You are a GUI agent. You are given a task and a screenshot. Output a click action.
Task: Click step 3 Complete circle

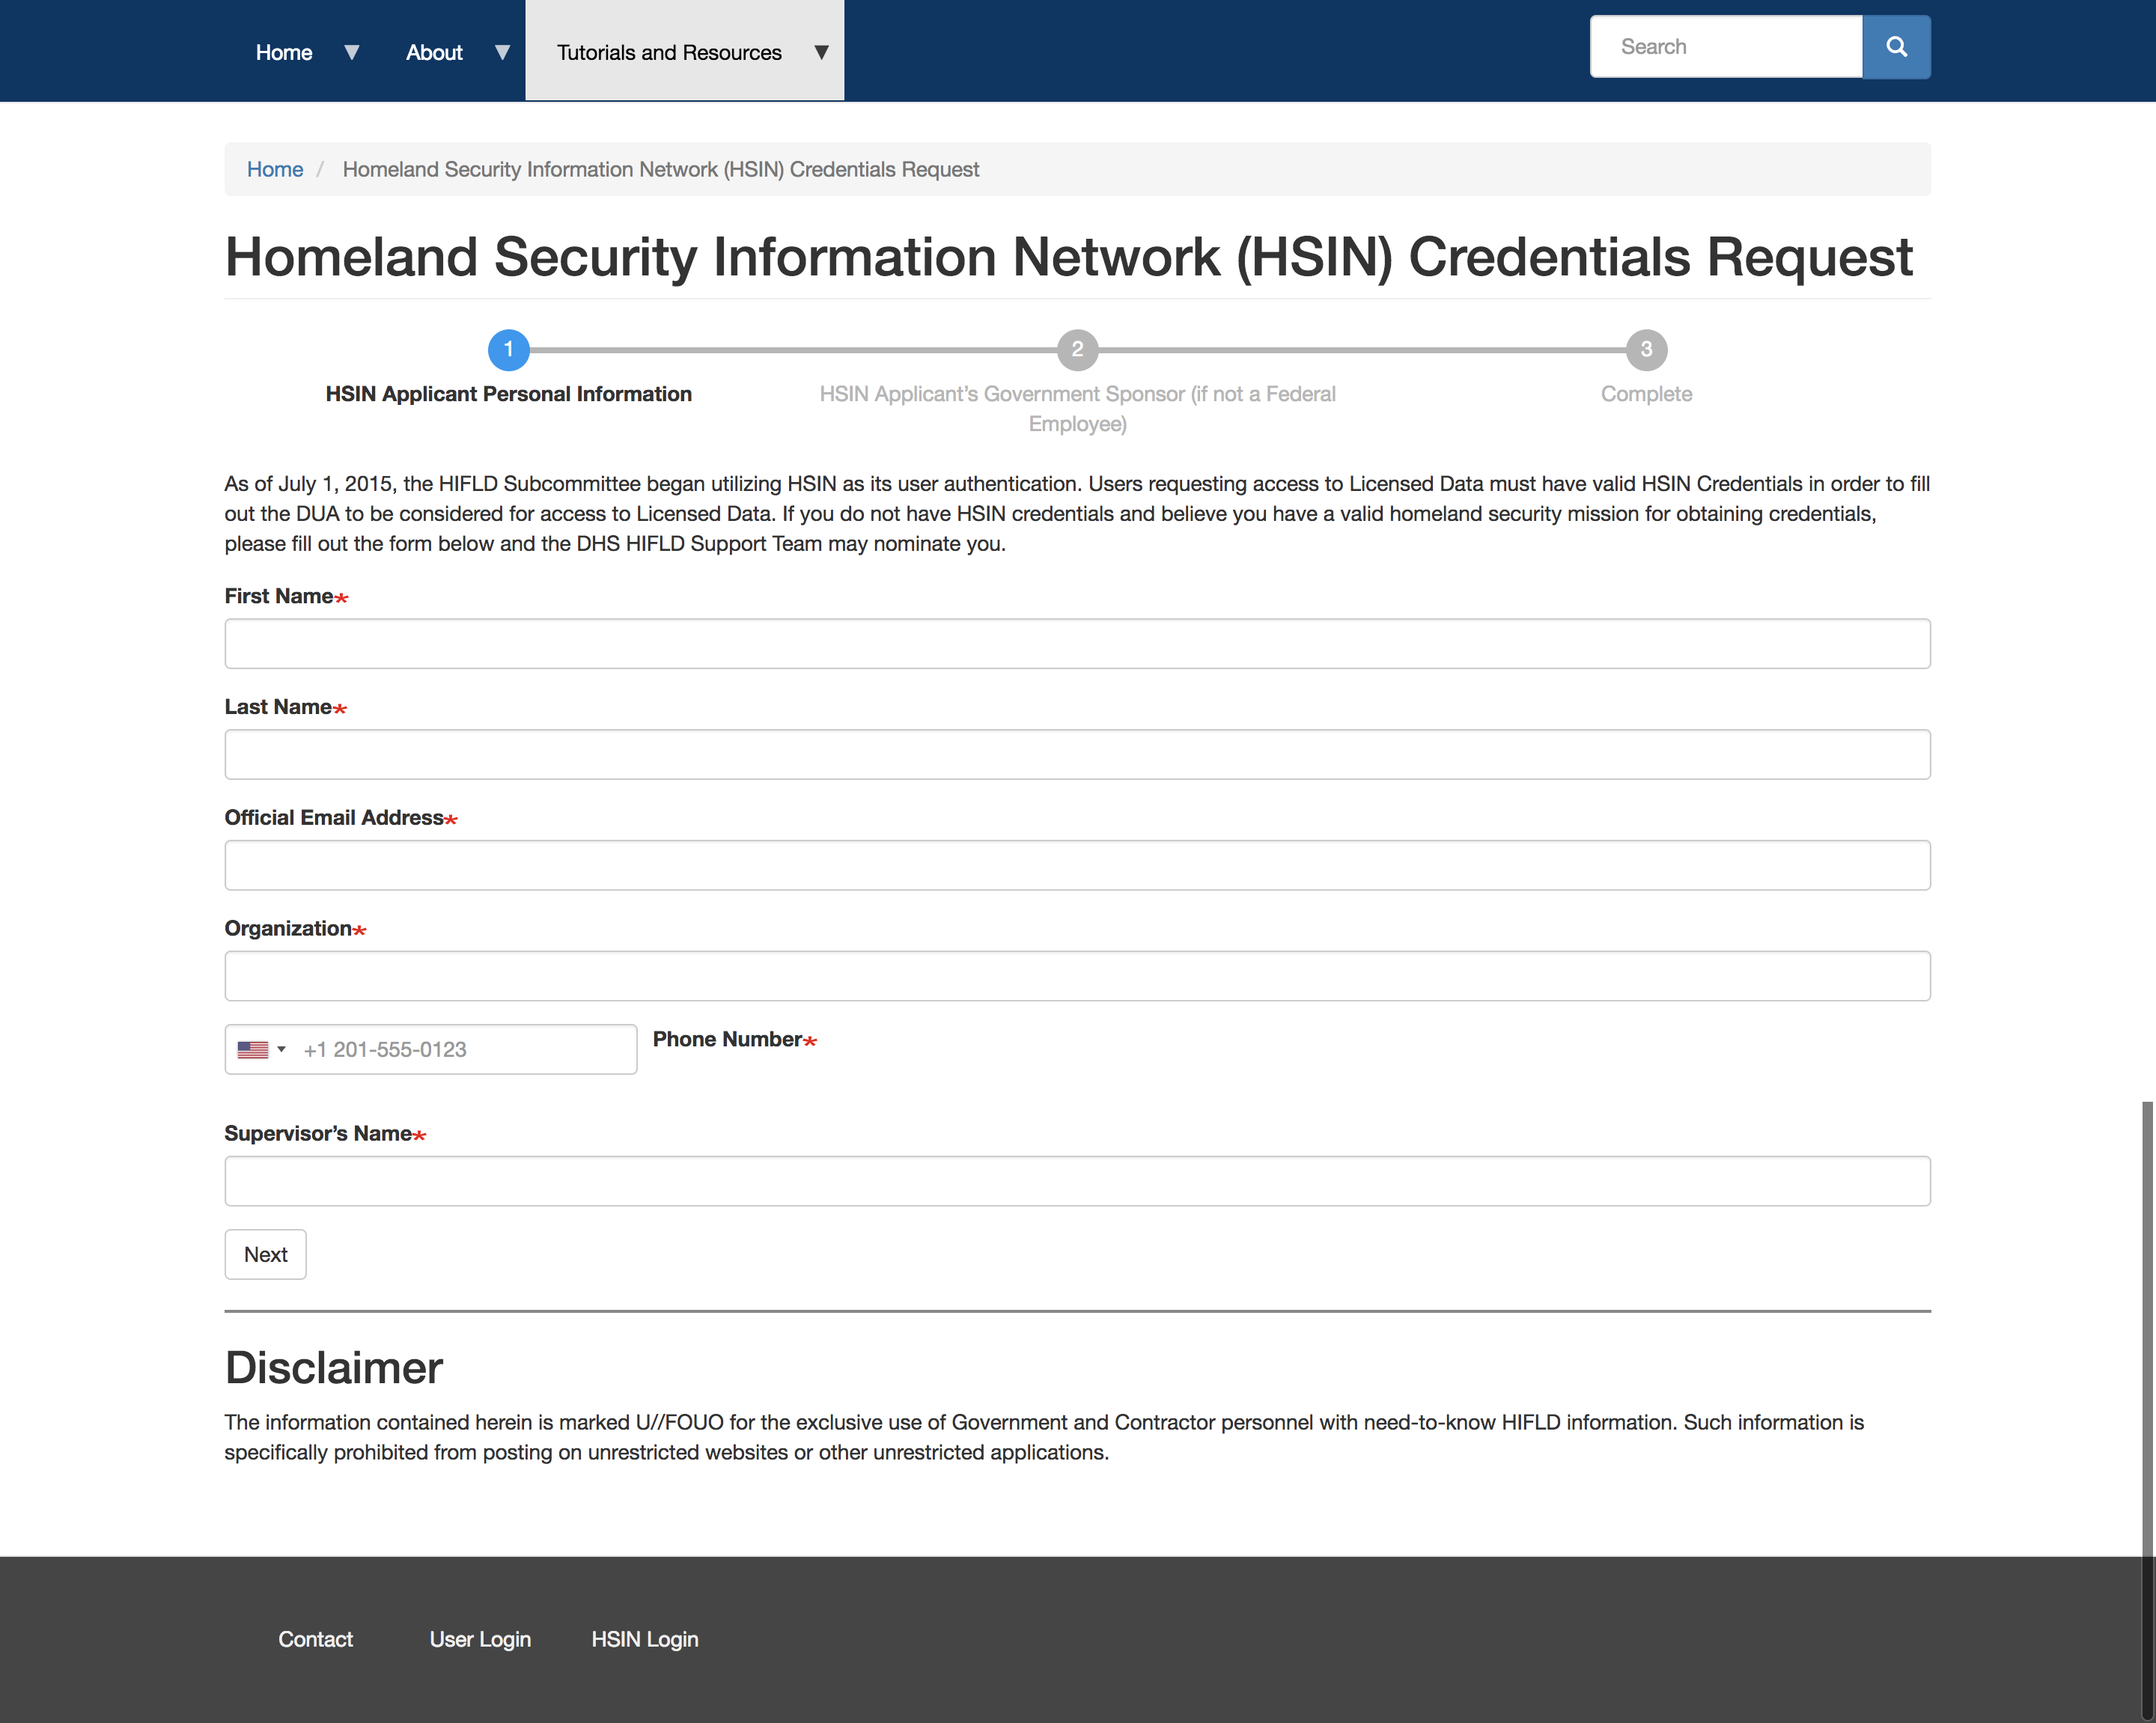point(1646,349)
